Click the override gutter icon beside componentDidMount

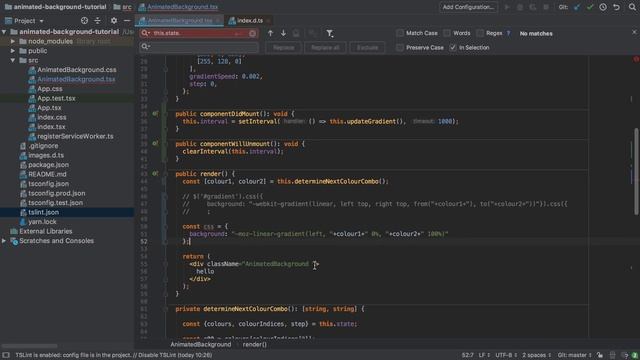pyautogui.click(x=155, y=114)
